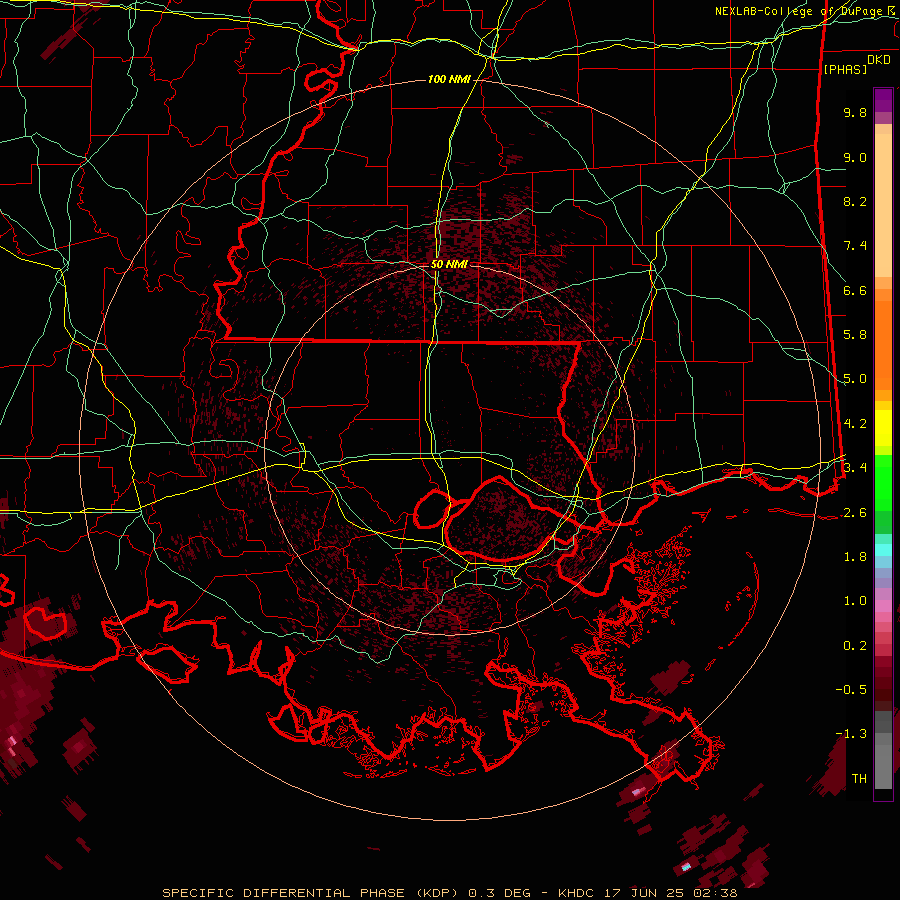Click the 9.0 value on the scale
Image resolution: width=900 pixels, height=900 pixels.
click(x=855, y=157)
